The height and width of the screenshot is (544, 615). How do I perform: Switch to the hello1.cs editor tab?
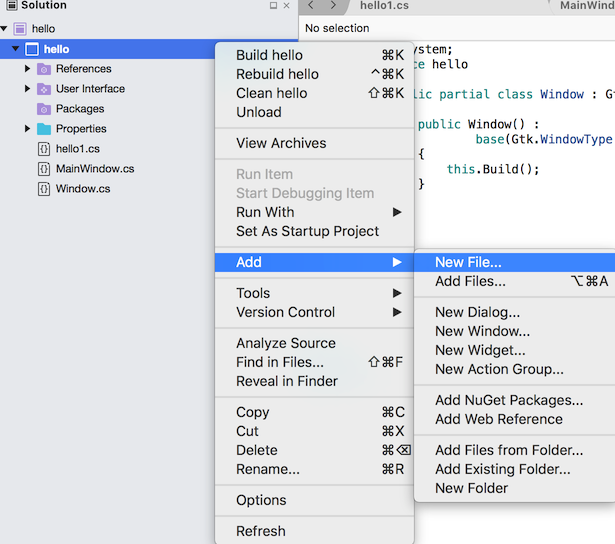[x=384, y=6]
